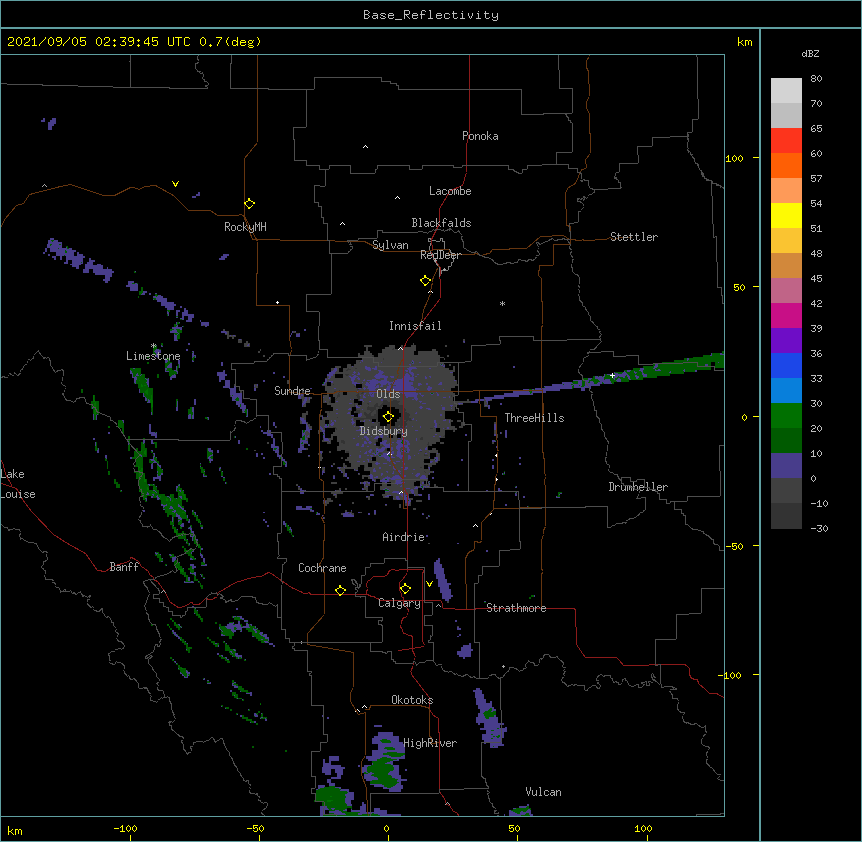Select the green 30 dBZ color swatch
The height and width of the screenshot is (842, 862).
[786, 416]
